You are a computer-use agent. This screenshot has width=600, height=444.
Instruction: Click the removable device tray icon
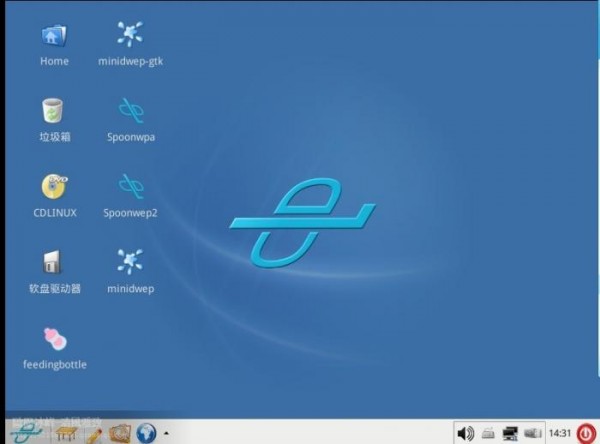[532, 434]
